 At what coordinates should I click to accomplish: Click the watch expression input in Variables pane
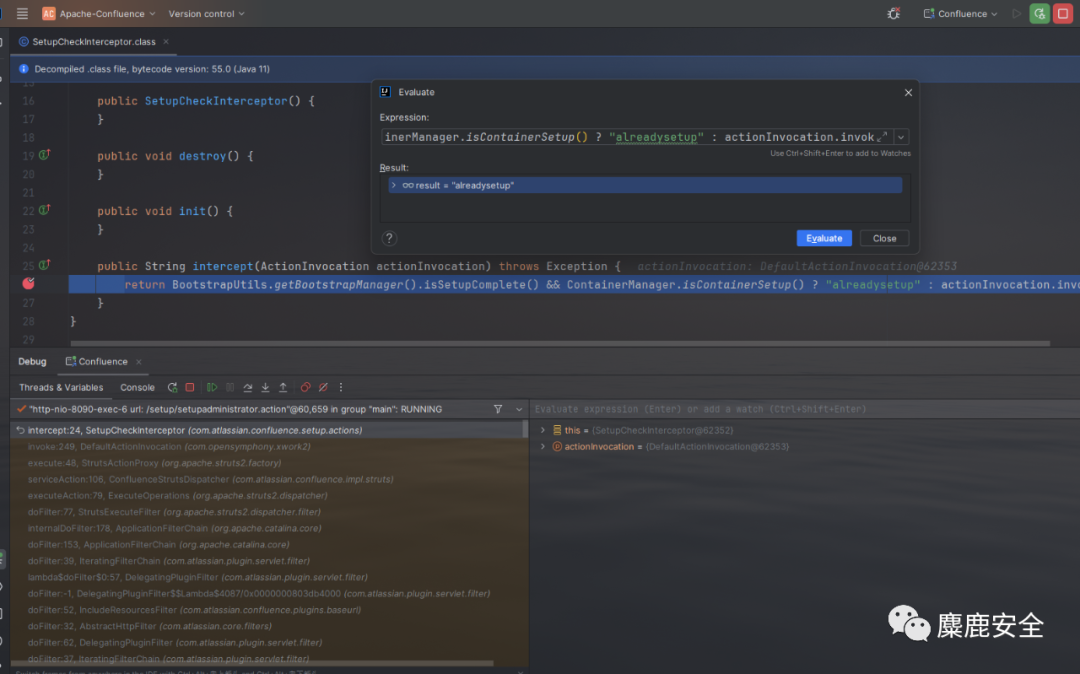coord(804,409)
